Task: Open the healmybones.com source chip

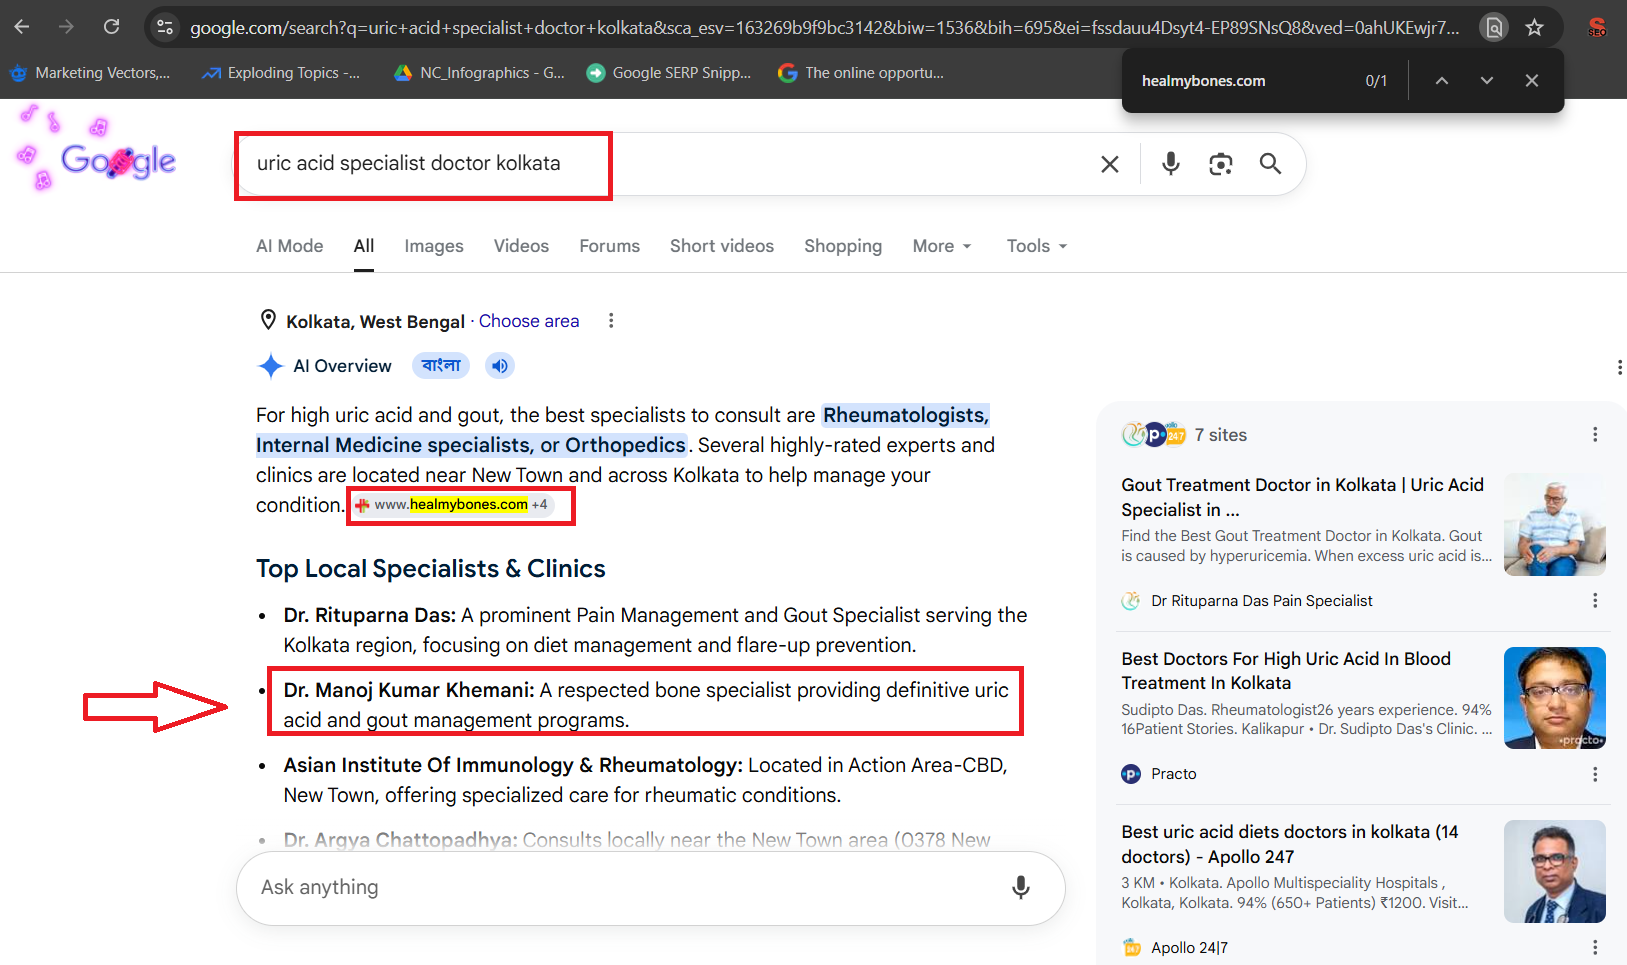Action: pyautogui.click(x=452, y=505)
